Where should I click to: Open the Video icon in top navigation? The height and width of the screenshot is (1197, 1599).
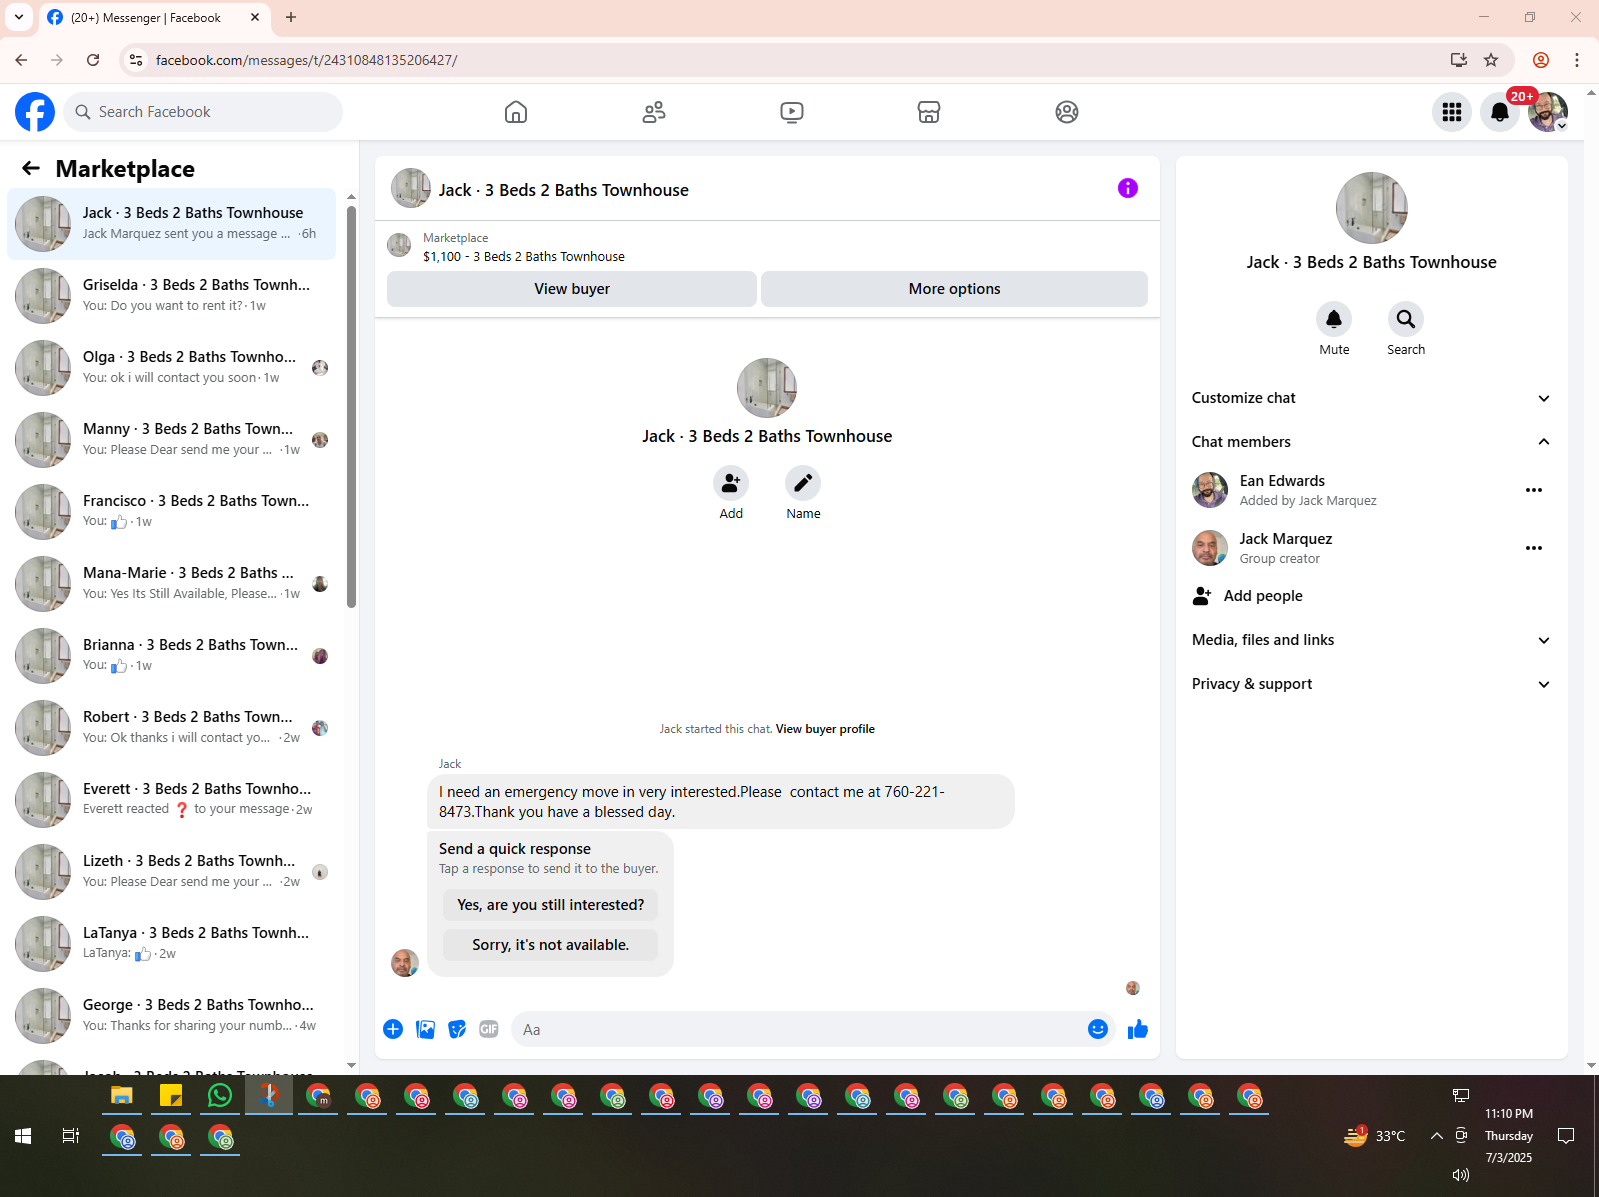click(x=792, y=112)
